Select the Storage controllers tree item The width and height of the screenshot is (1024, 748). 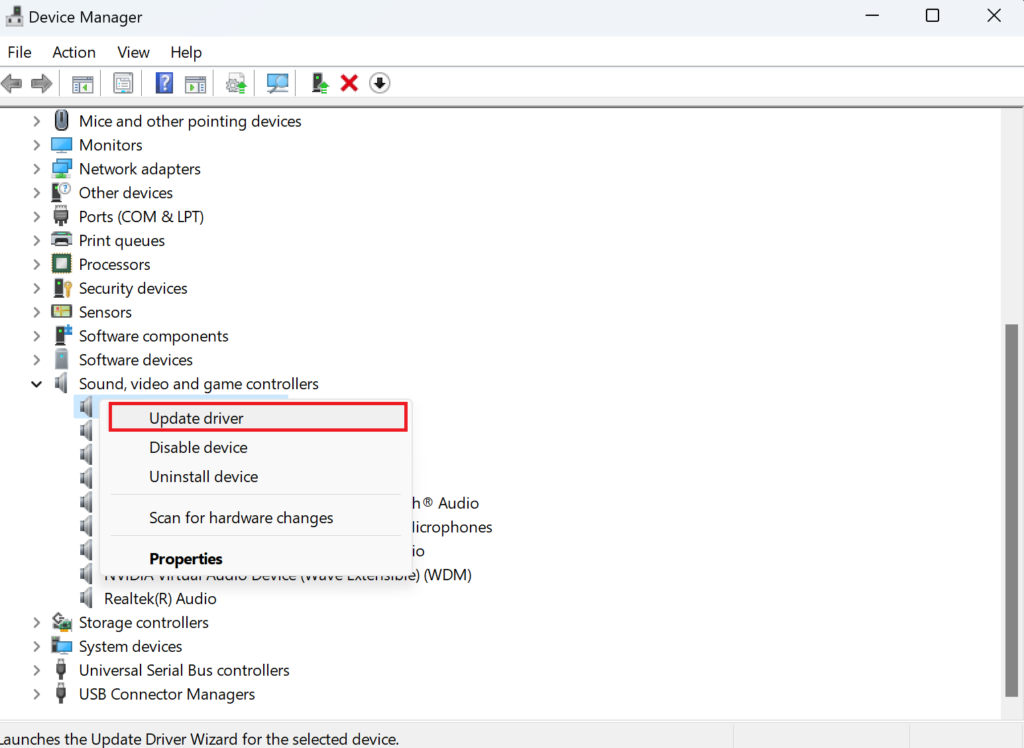tap(143, 622)
